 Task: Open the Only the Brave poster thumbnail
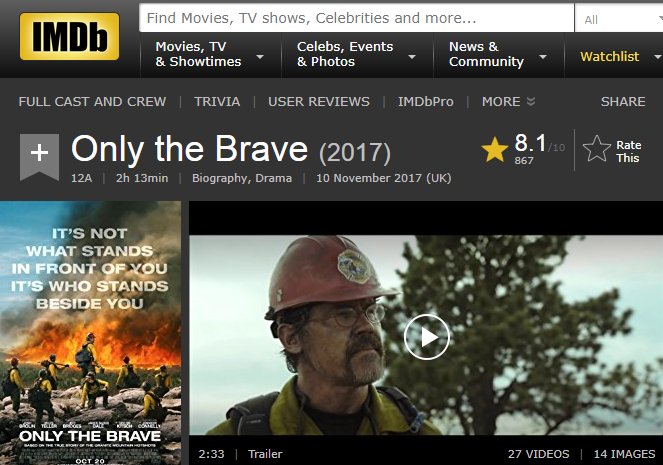90,333
